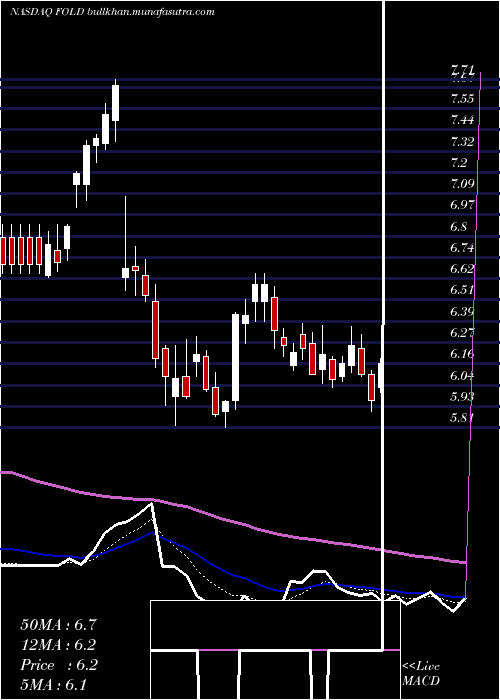
Task: Click the 7.44 price axis label
Action: click(462, 120)
